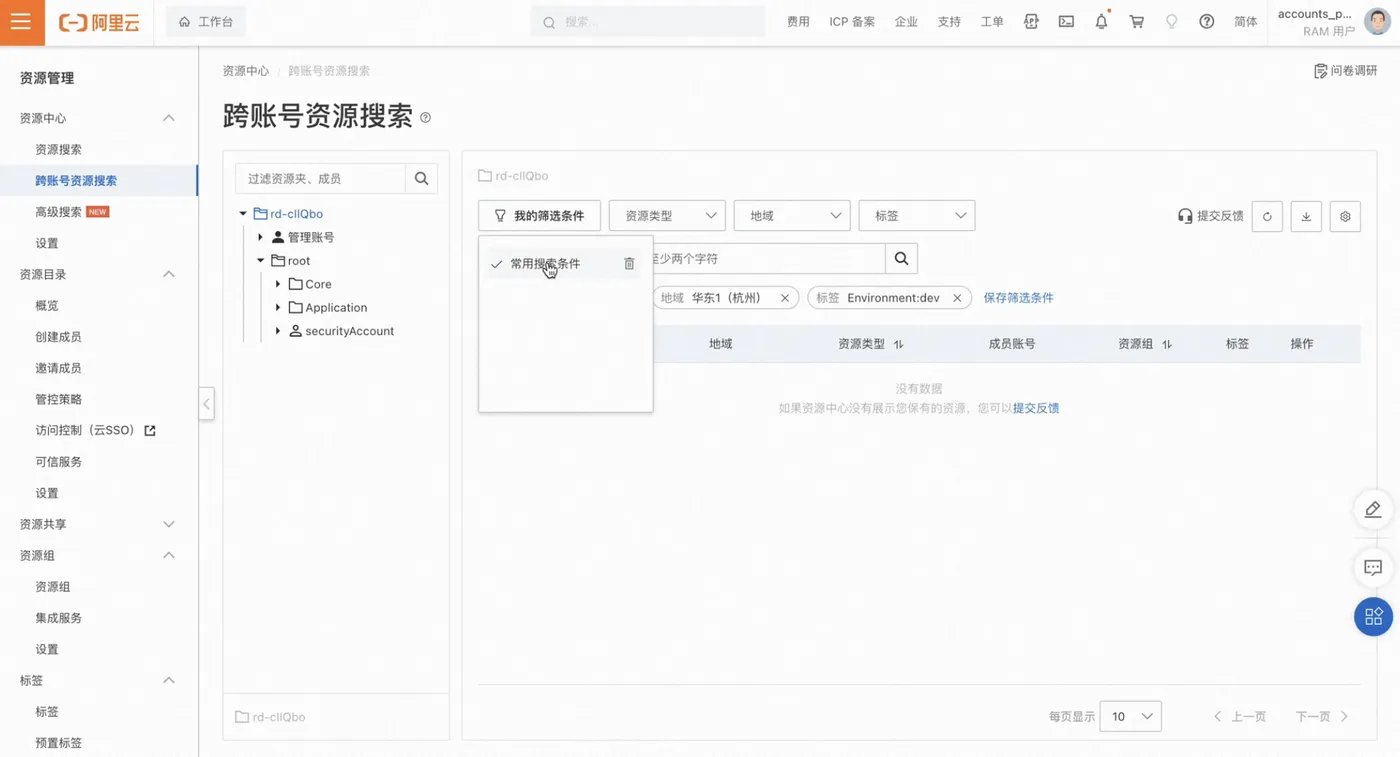Click help icon beside 跨账号资源搜索 title
1400x757 pixels.
click(426, 117)
